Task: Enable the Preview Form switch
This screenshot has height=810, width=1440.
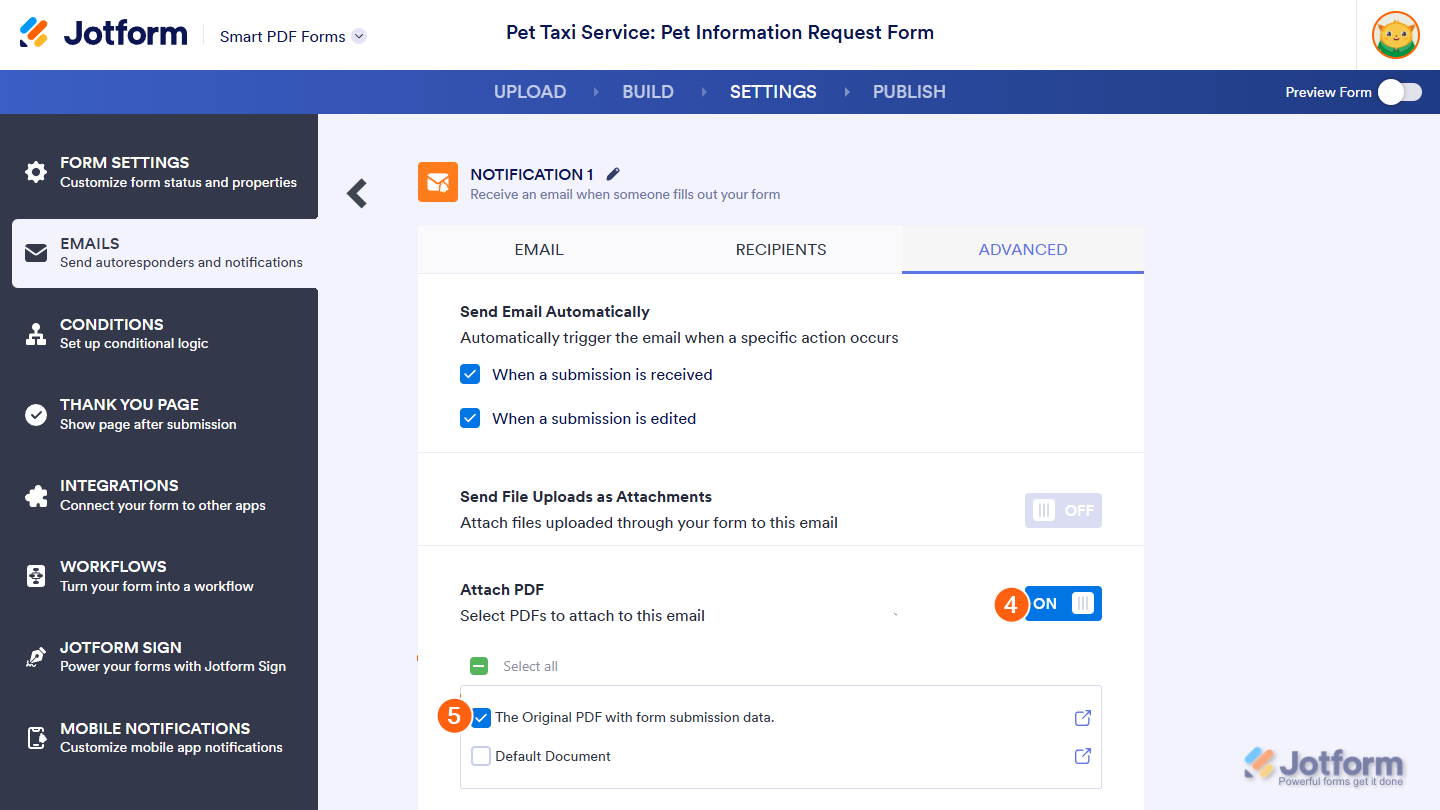Action: [1399, 91]
